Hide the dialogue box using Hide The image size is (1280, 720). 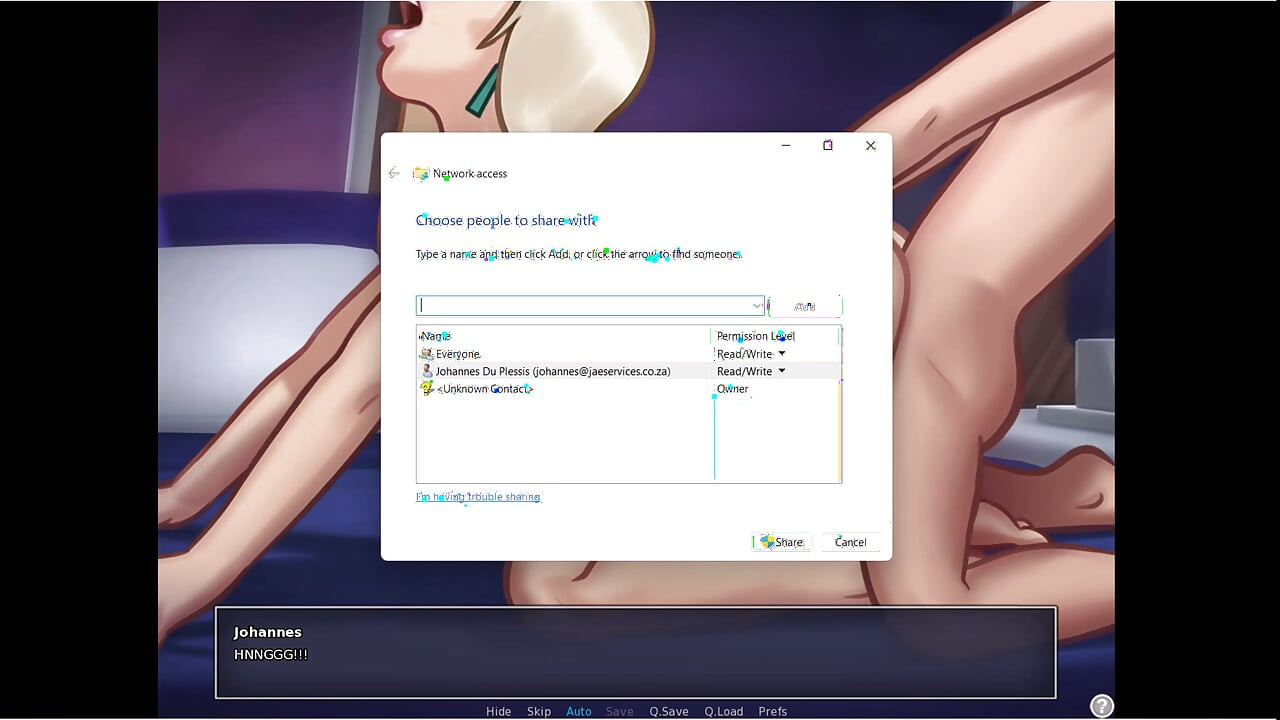click(x=498, y=711)
